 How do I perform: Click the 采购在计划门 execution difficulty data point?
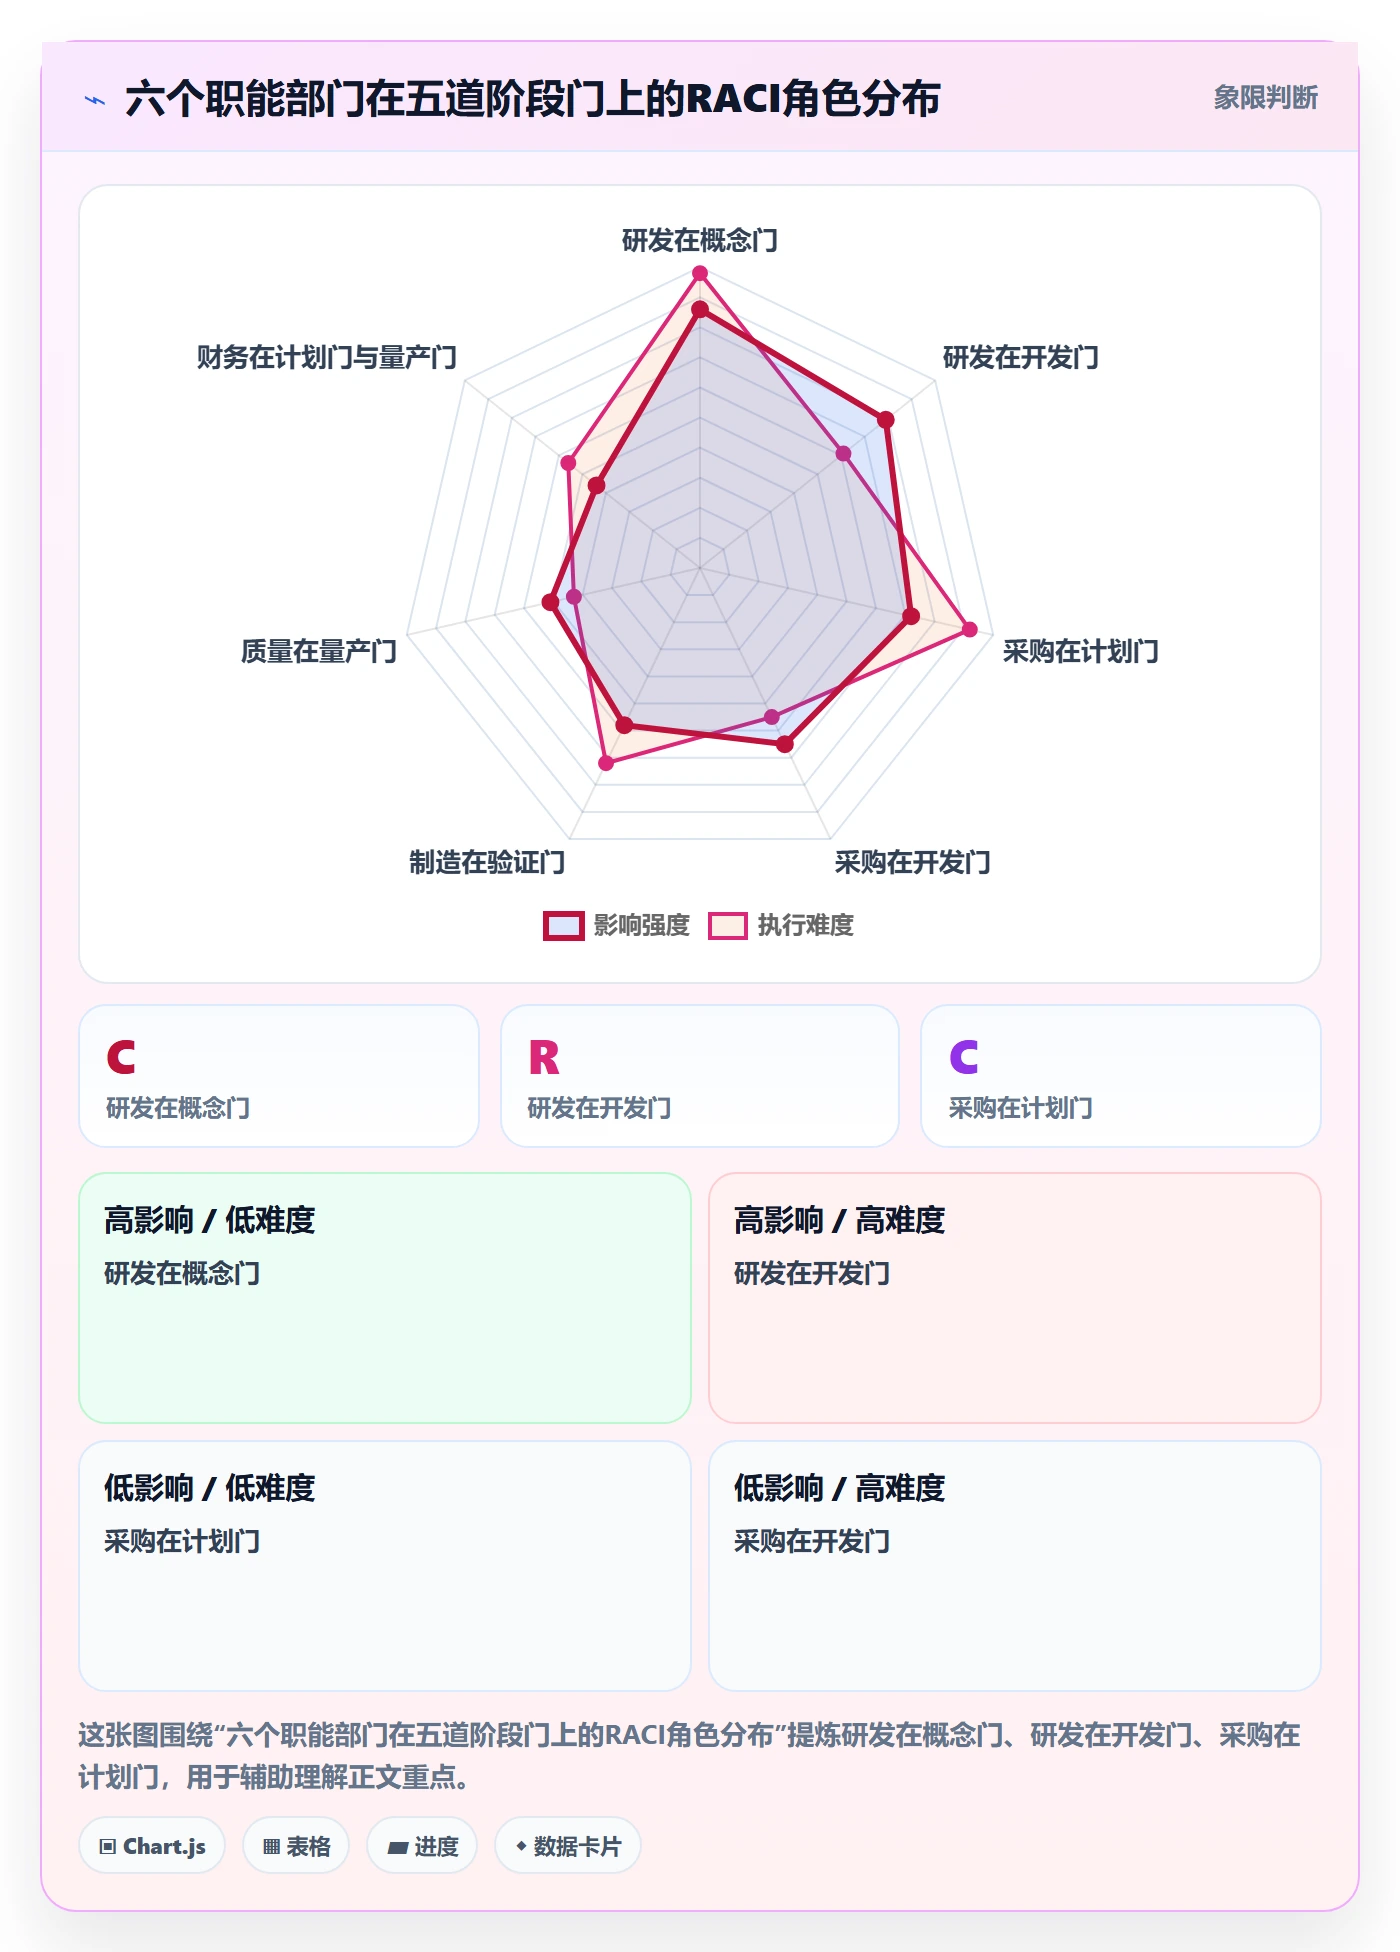click(969, 630)
